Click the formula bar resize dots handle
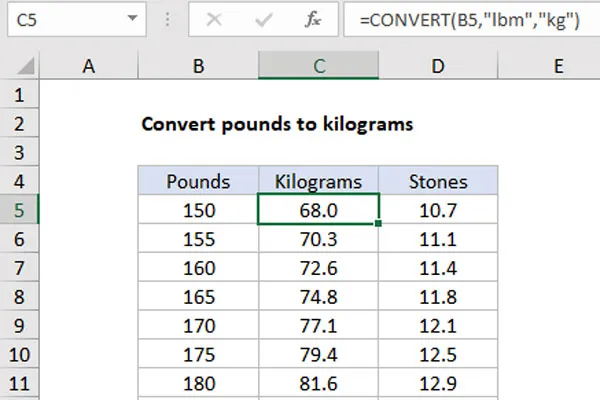 [167, 20]
